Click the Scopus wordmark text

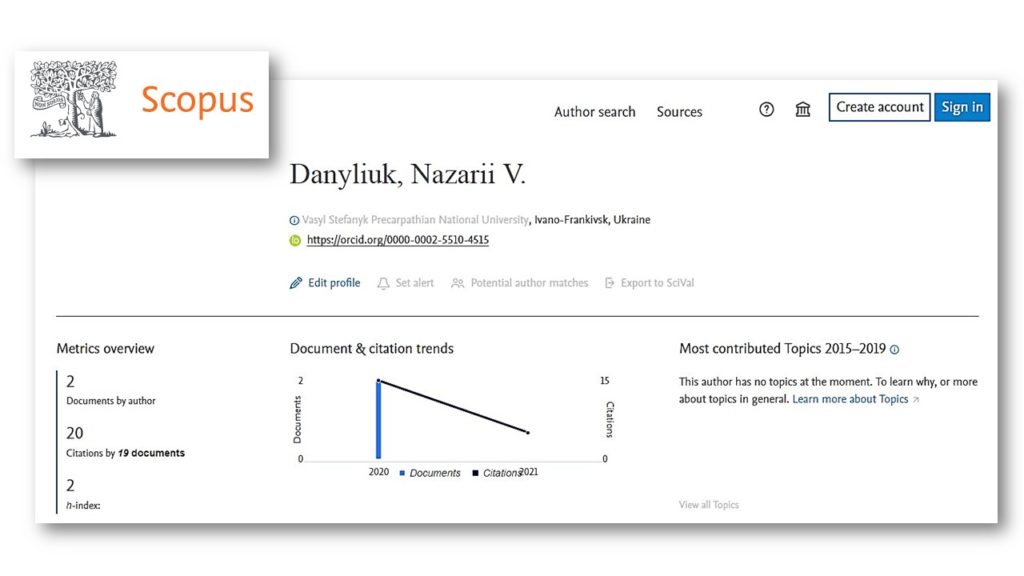197,100
